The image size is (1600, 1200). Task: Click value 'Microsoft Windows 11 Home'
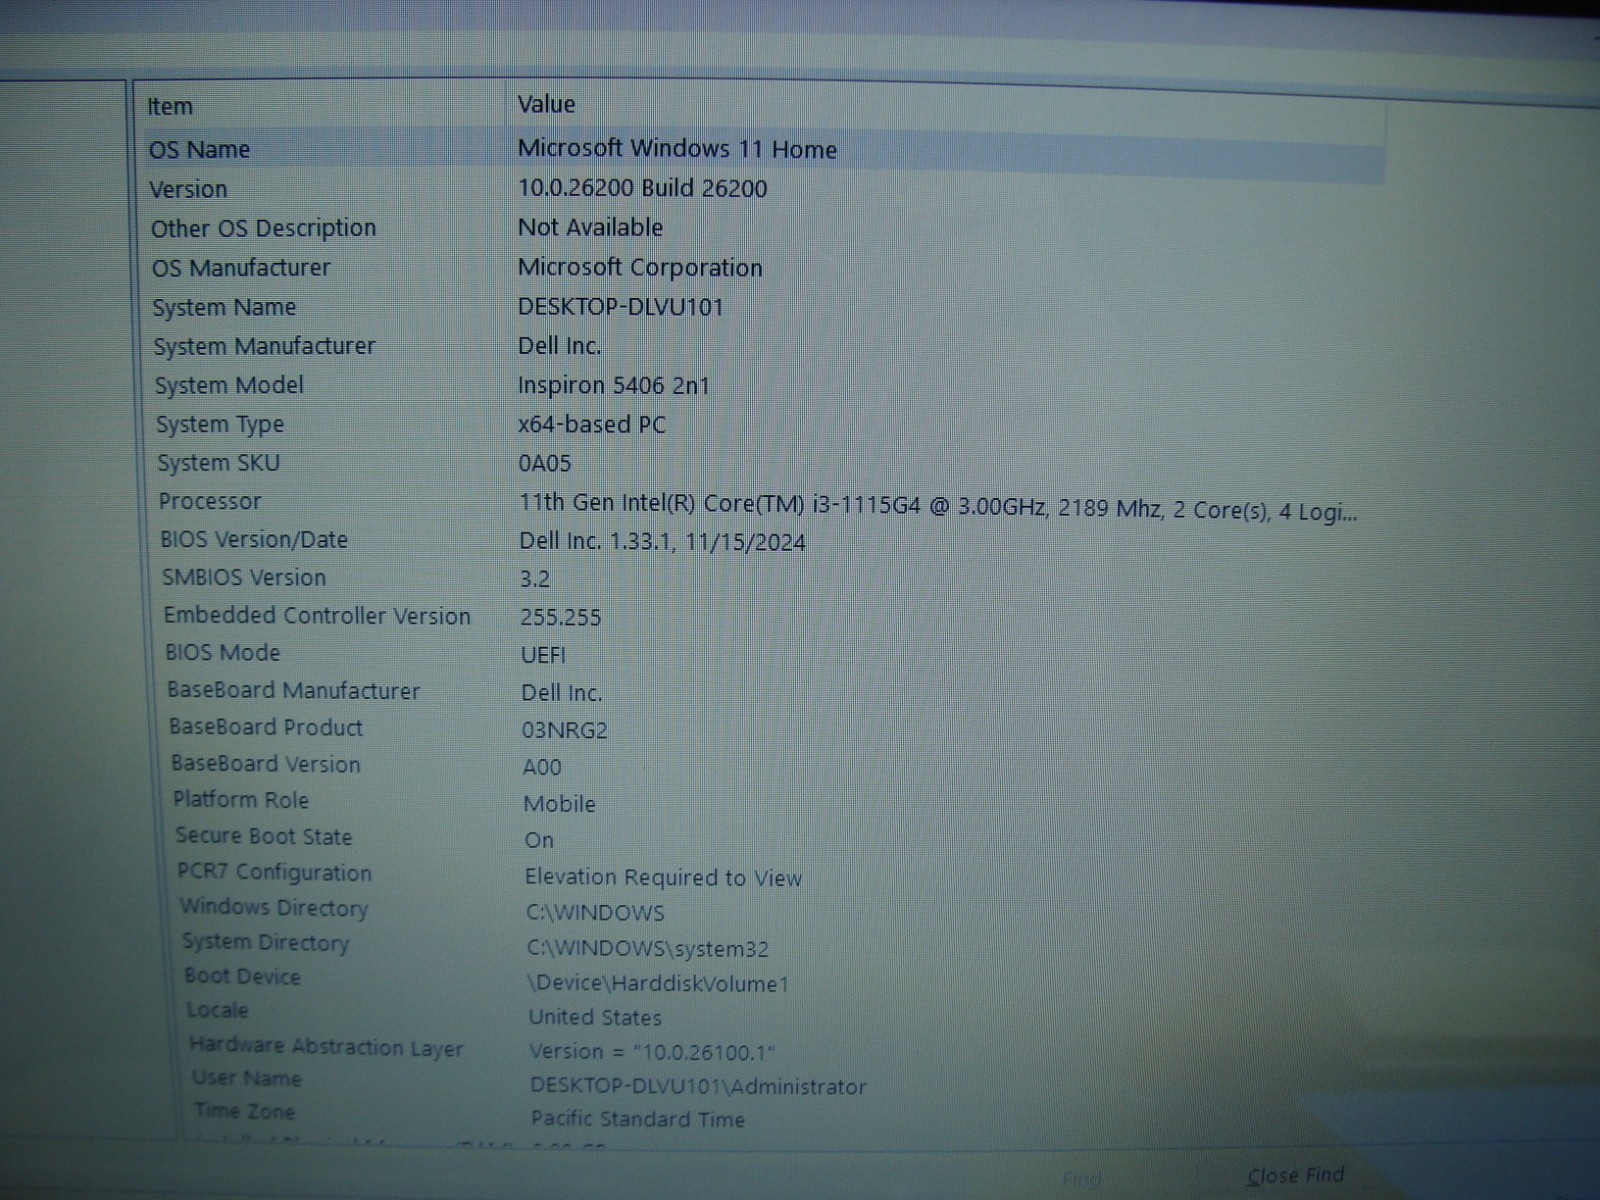[677, 149]
